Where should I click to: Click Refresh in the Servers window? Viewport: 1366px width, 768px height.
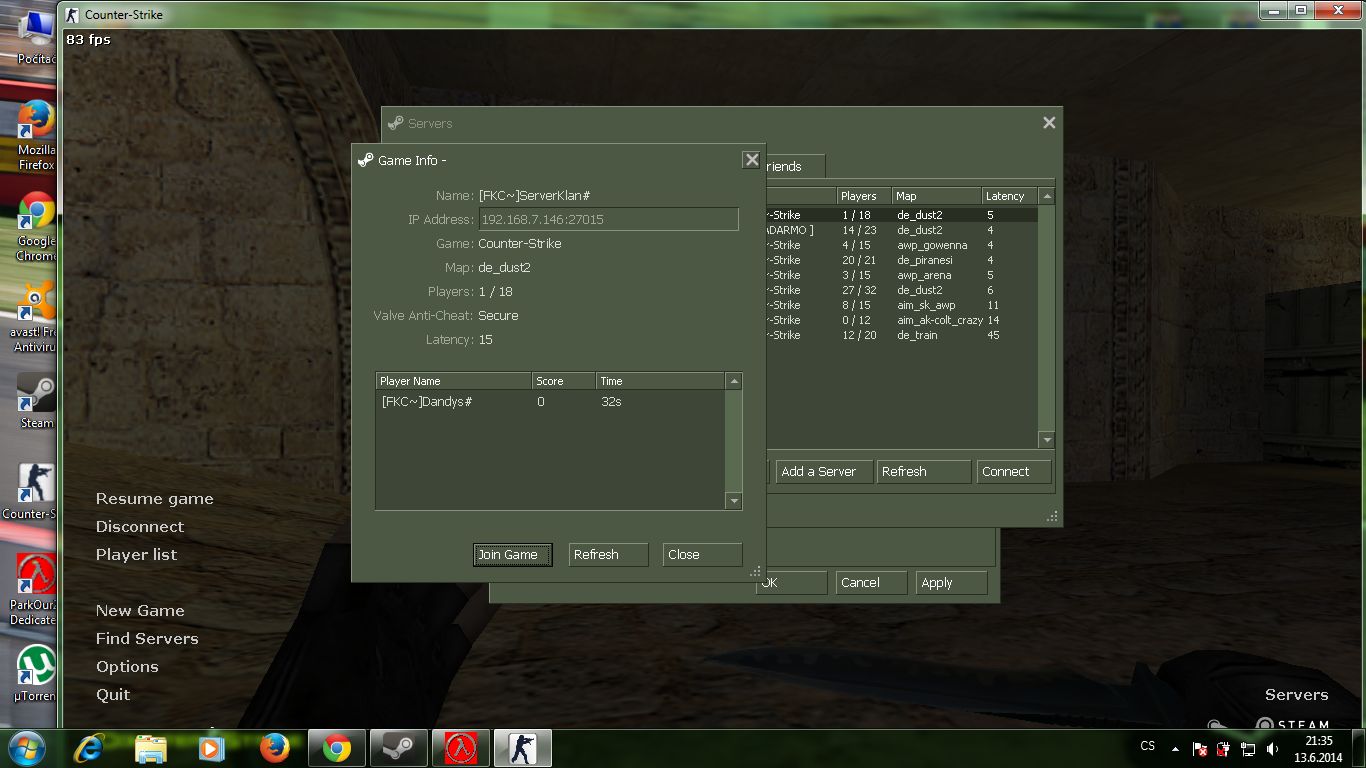coord(924,471)
